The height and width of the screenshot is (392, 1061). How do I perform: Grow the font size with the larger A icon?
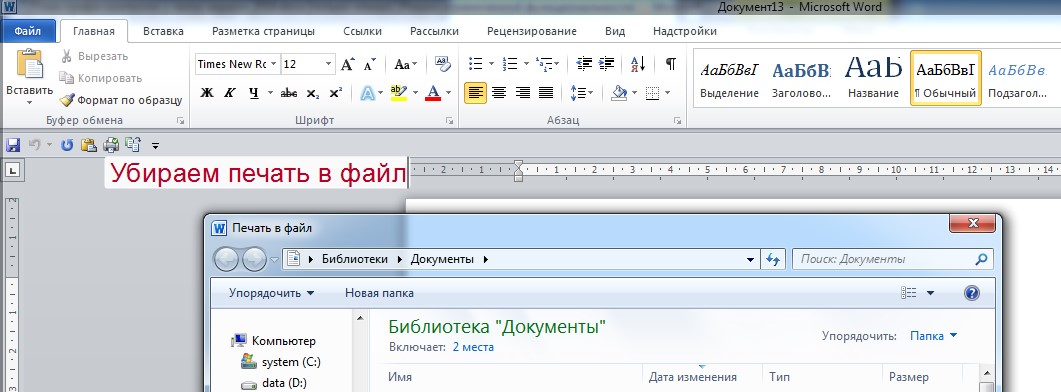347,64
